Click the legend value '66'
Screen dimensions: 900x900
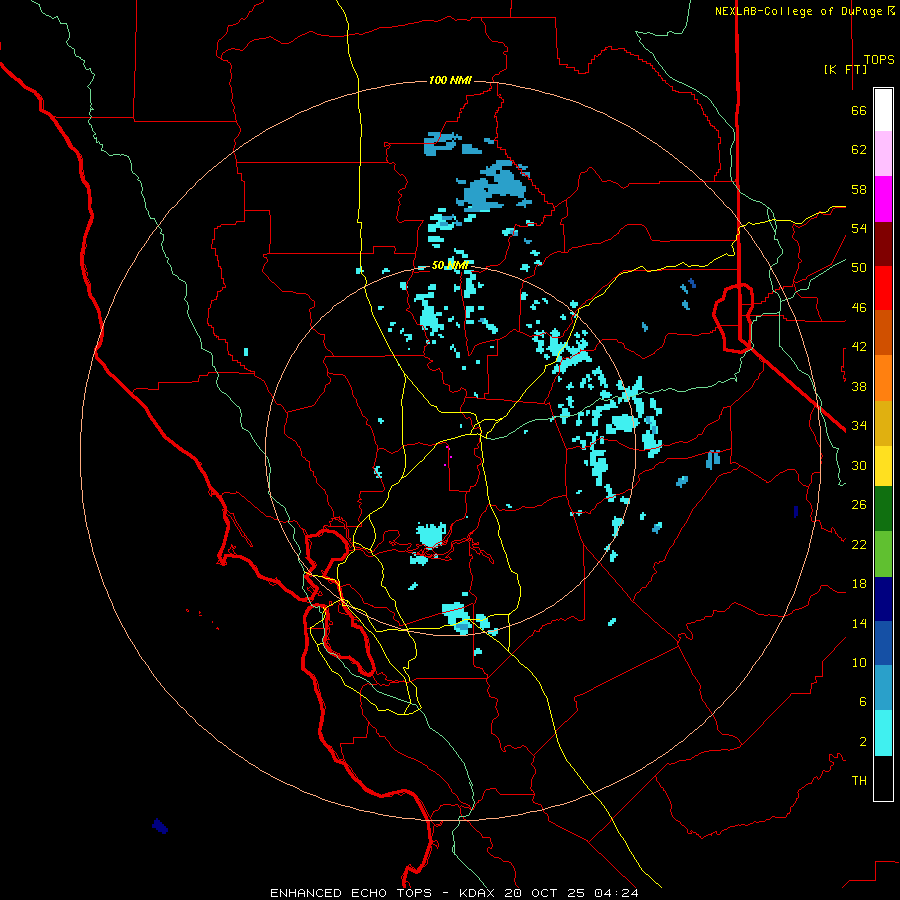(859, 111)
